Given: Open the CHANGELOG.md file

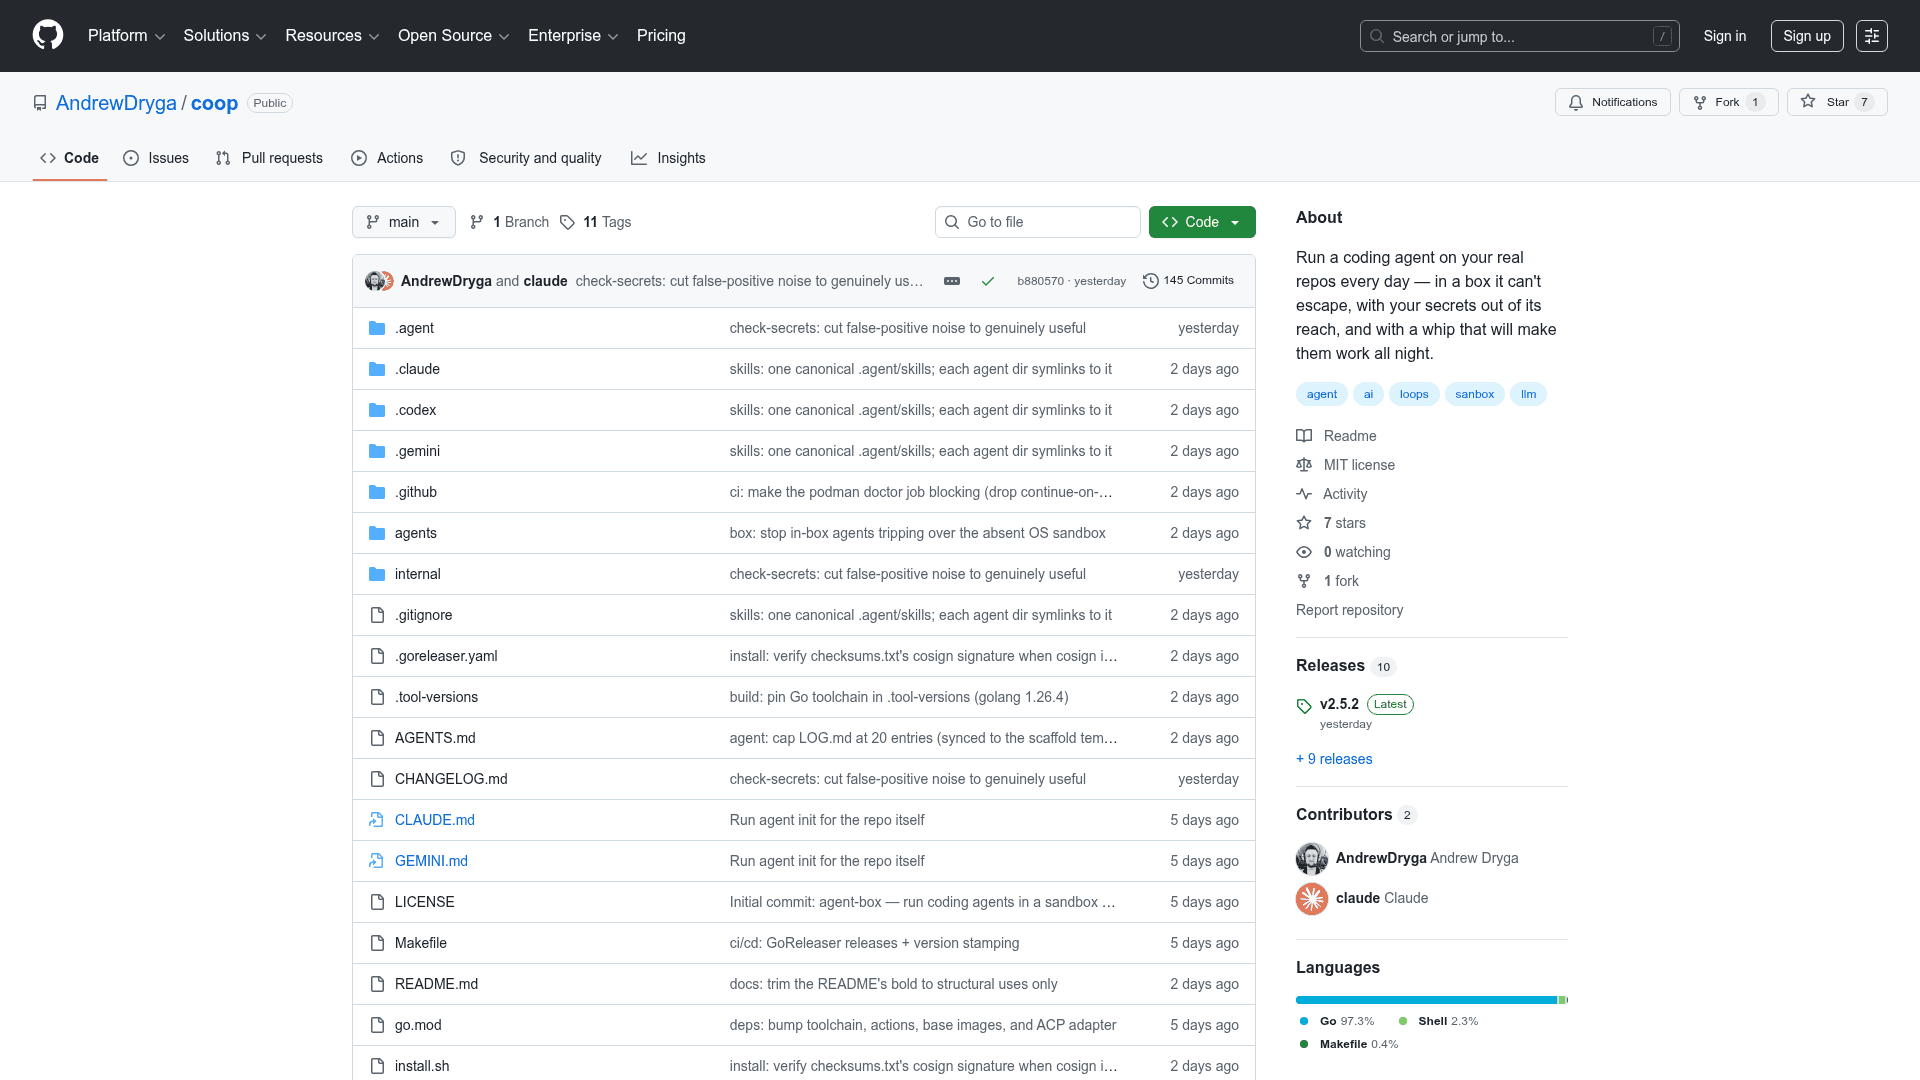Looking at the screenshot, I should [451, 779].
